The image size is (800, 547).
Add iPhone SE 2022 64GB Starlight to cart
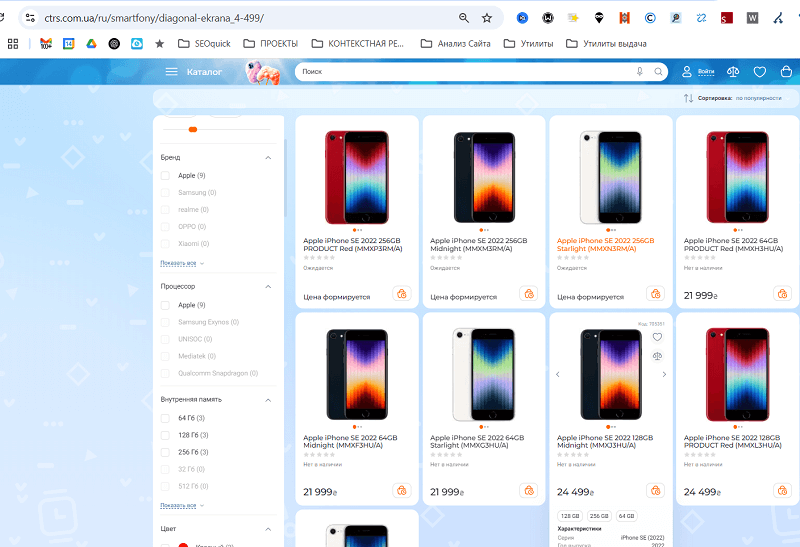(x=529, y=490)
